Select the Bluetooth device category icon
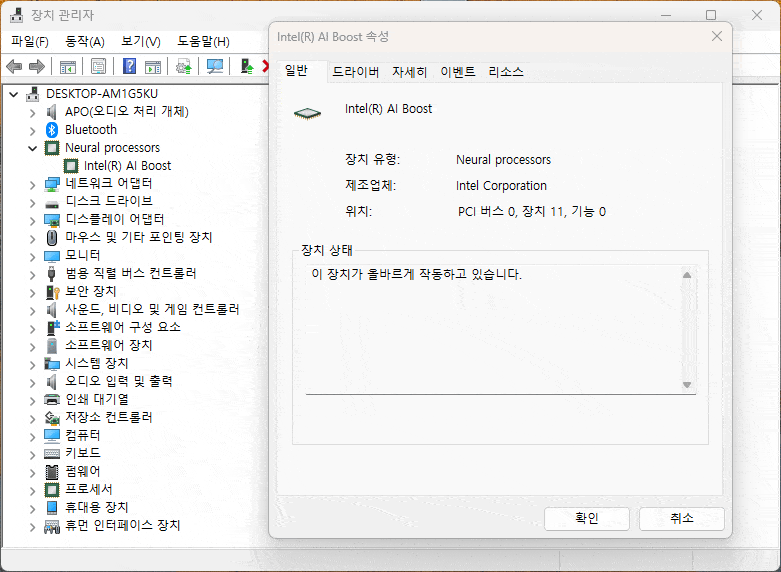781x572 pixels. pyautogui.click(x=53, y=130)
